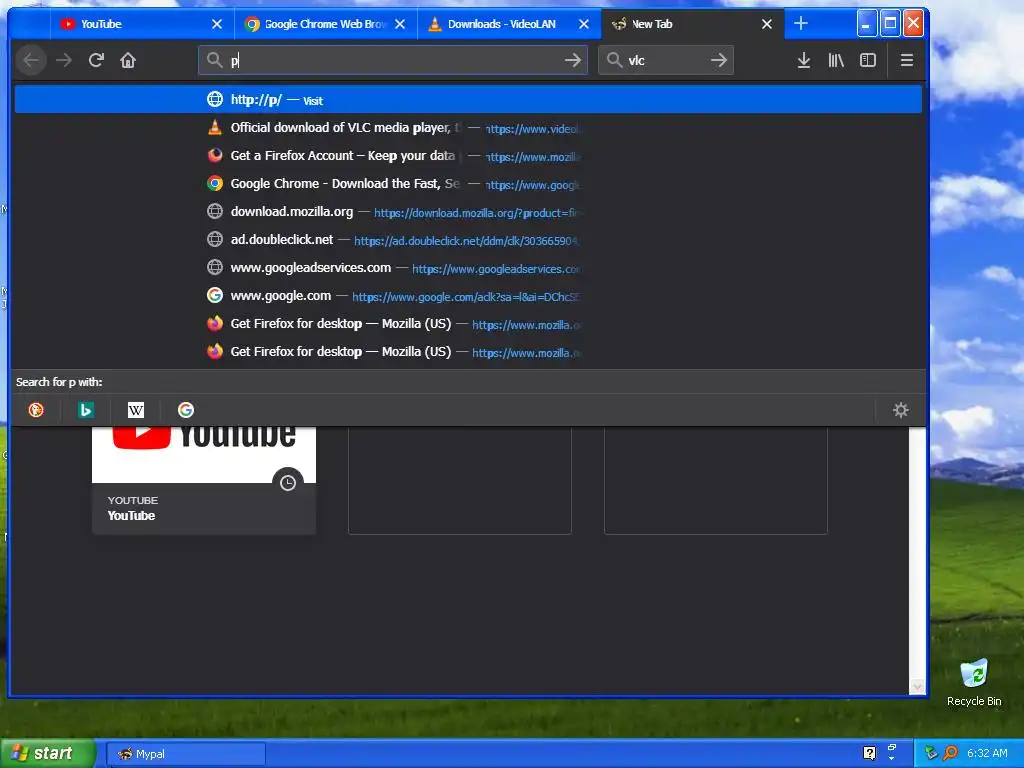The image size is (1024, 768).
Task: Select the New Tab tab
Action: (x=692, y=24)
